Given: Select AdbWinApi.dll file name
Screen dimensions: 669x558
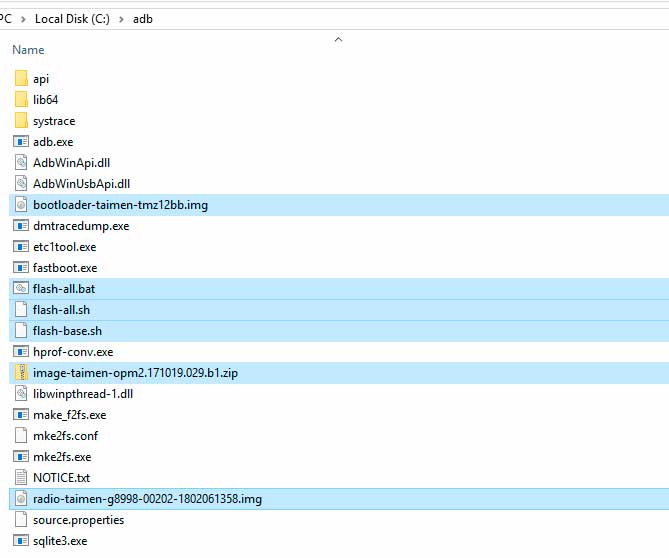Looking at the screenshot, I should 71,163.
